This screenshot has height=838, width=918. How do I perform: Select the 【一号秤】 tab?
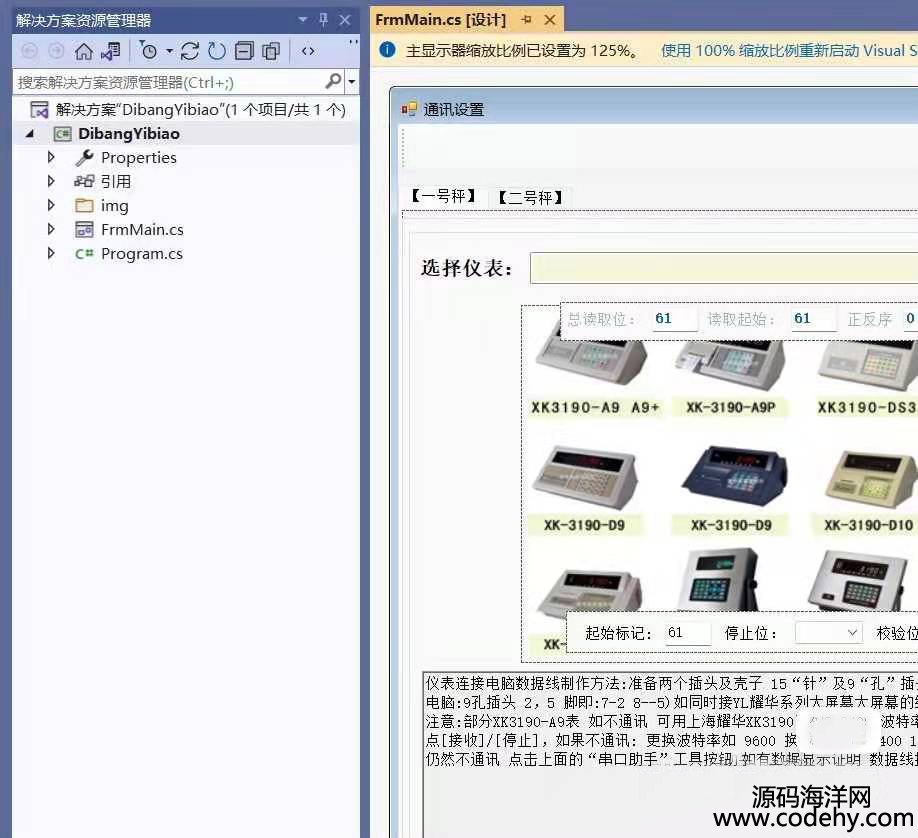click(x=444, y=196)
